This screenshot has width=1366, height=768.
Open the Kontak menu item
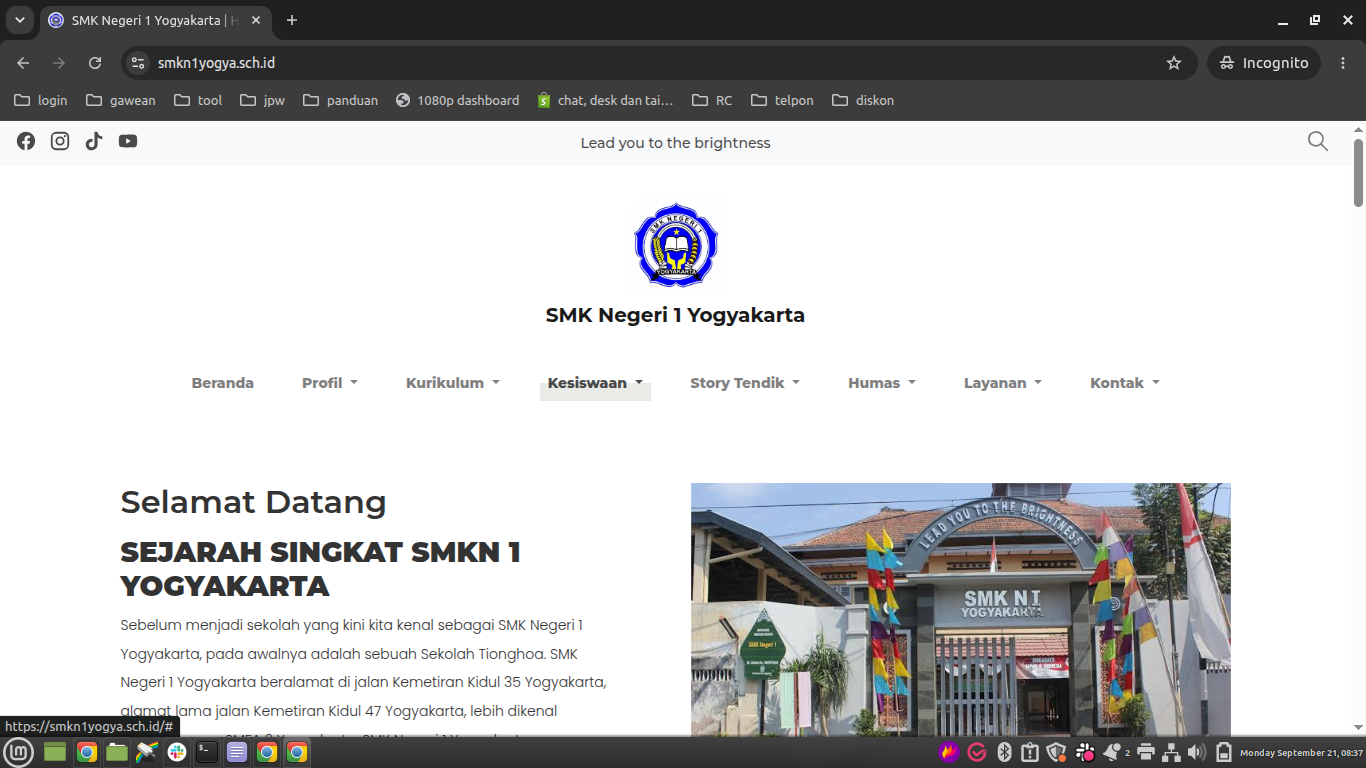pyautogui.click(x=1125, y=383)
